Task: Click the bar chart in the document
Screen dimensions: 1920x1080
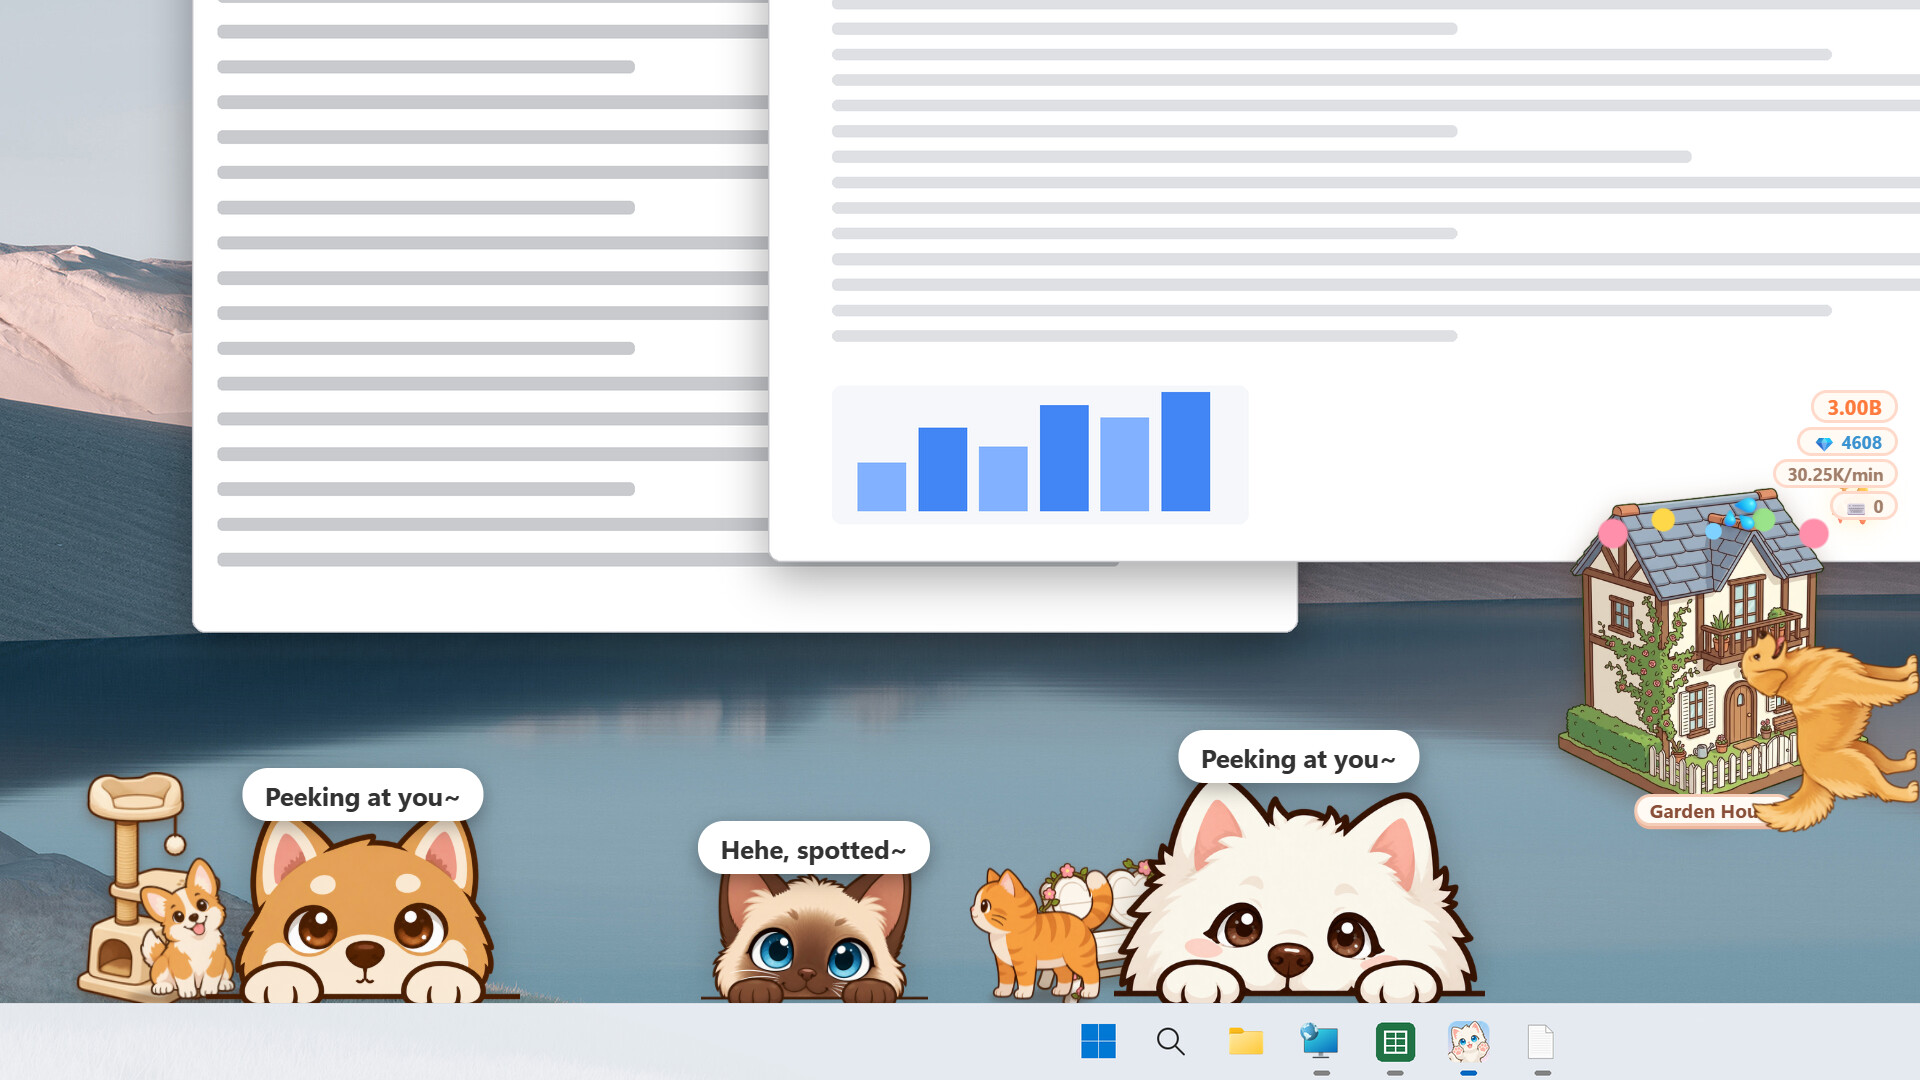Action: pyautogui.click(x=1040, y=454)
